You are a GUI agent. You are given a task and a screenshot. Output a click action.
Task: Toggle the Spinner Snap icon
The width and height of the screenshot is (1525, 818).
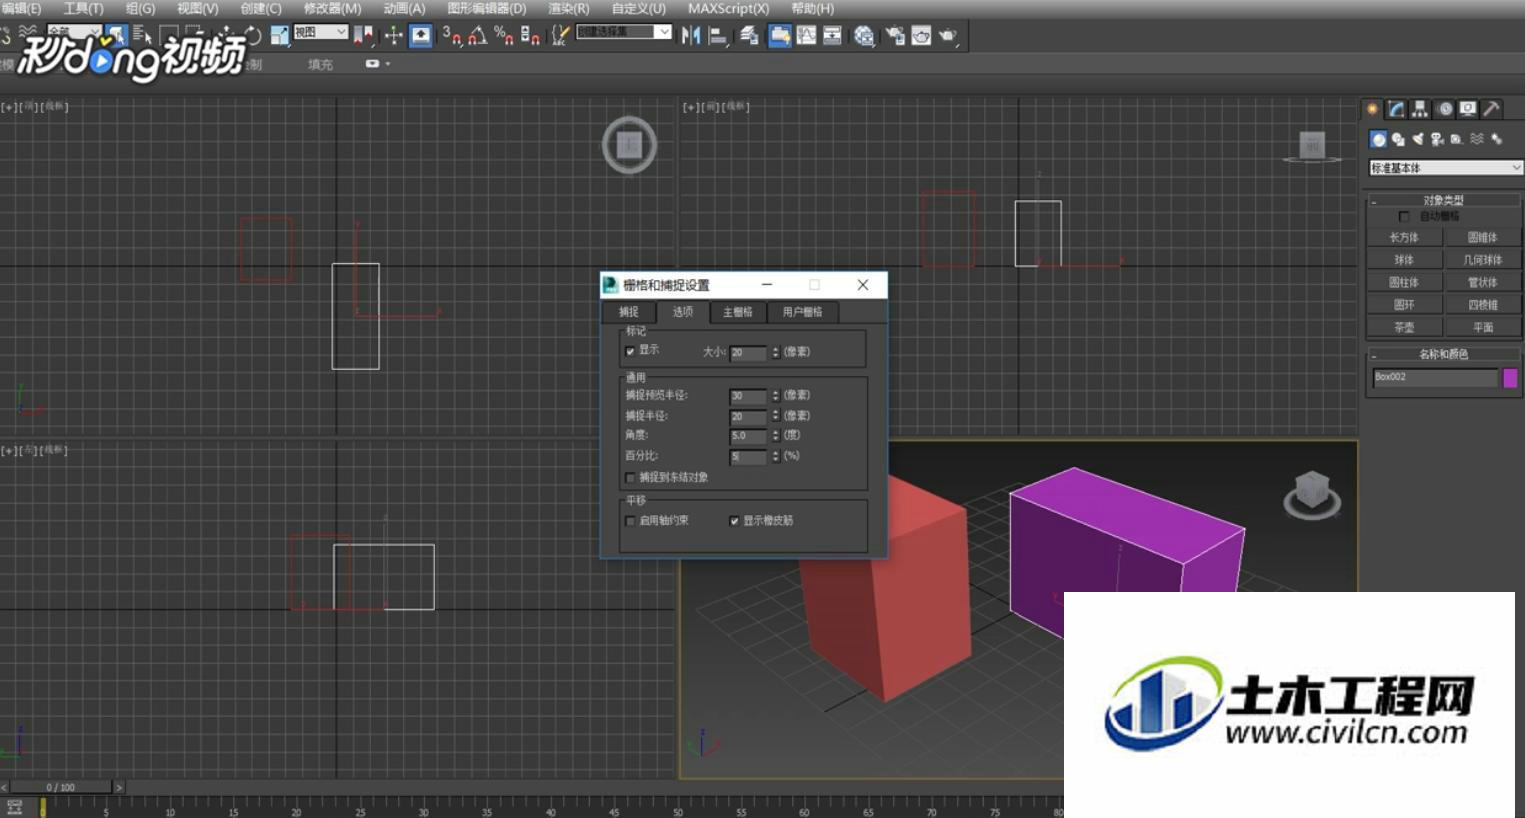coord(530,35)
